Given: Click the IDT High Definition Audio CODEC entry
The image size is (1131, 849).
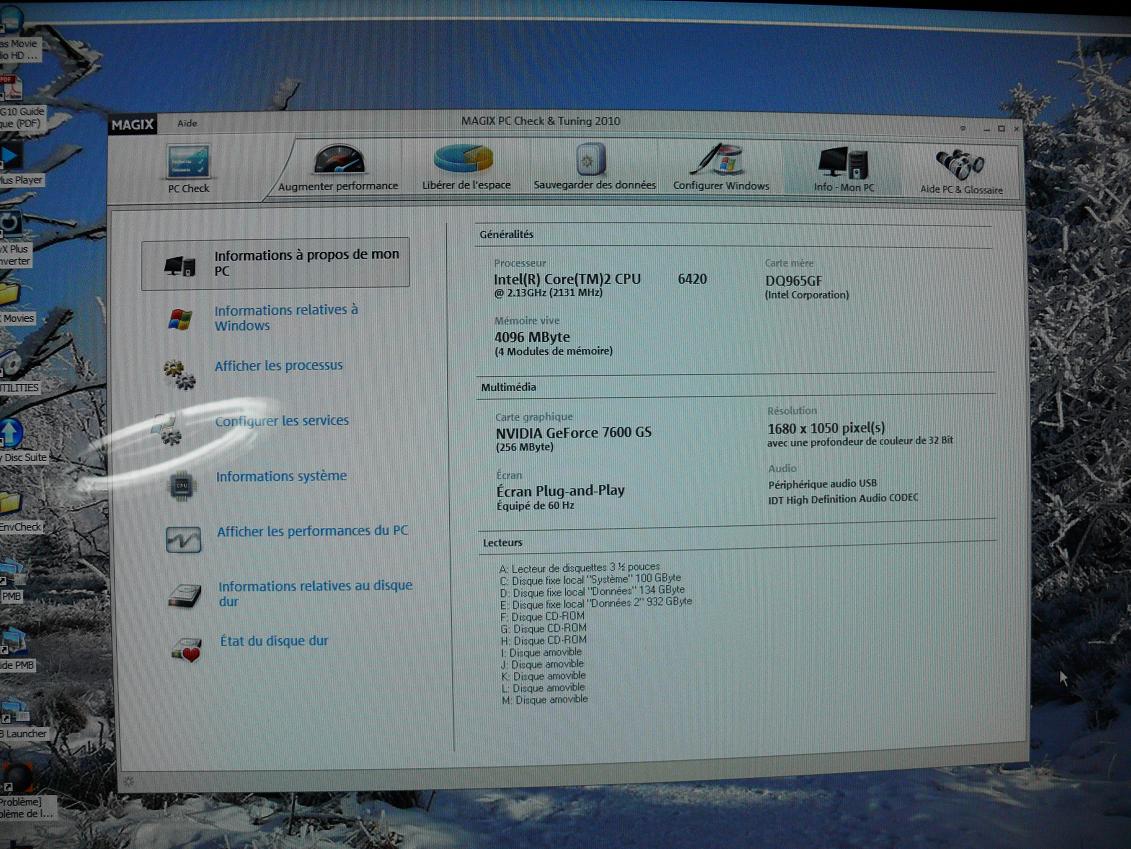Looking at the screenshot, I should click(843, 498).
